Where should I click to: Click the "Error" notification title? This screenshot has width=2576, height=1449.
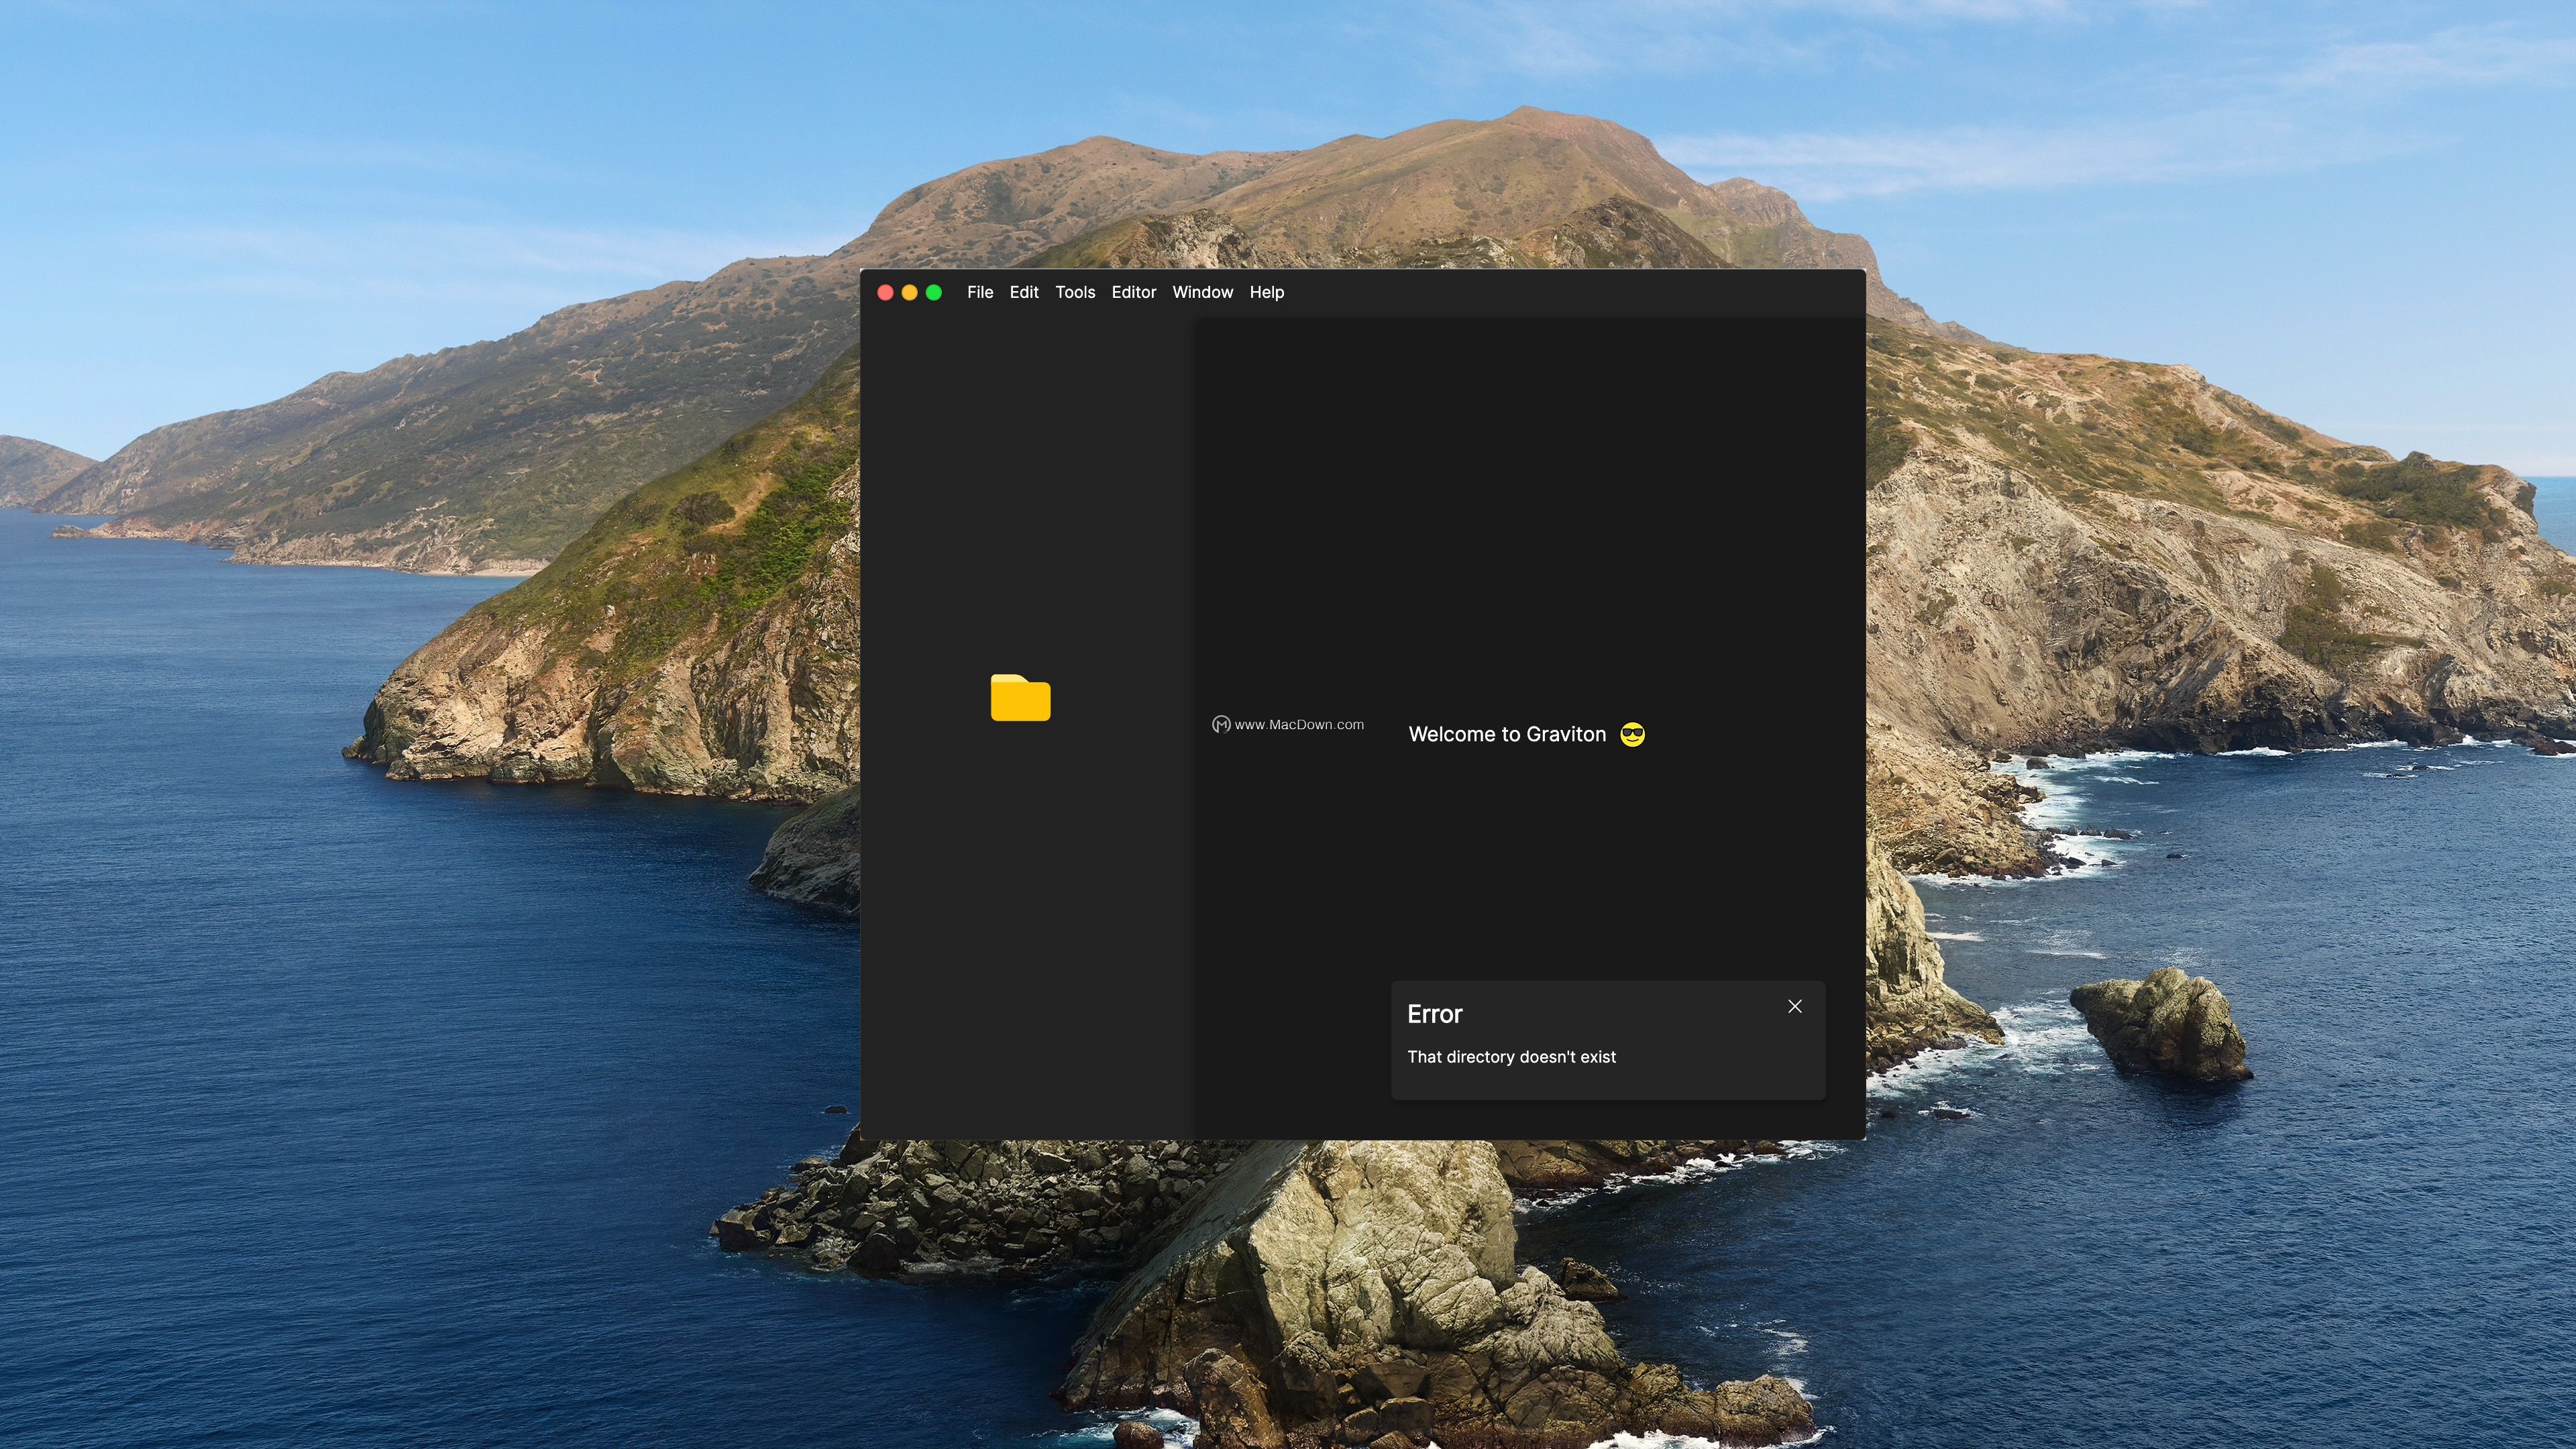tap(1434, 1014)
